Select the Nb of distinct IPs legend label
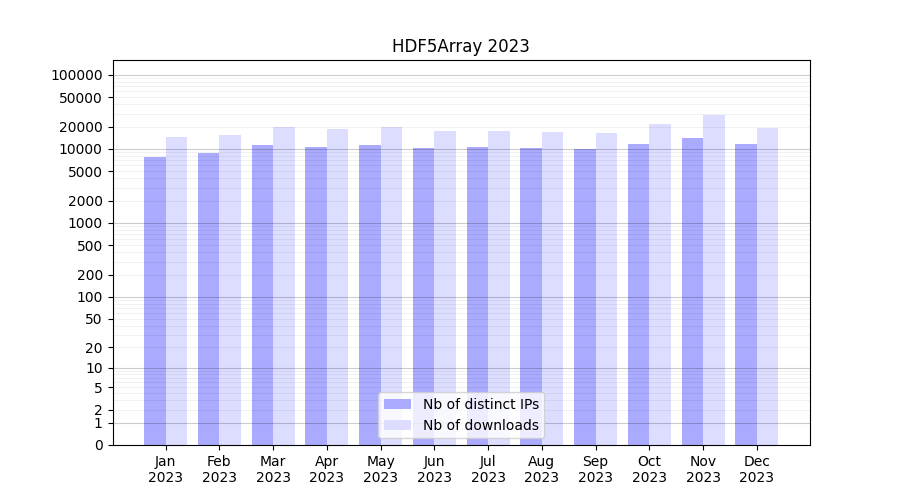The width and height of the screenshot is (900, 500). (x=480, y=404)
